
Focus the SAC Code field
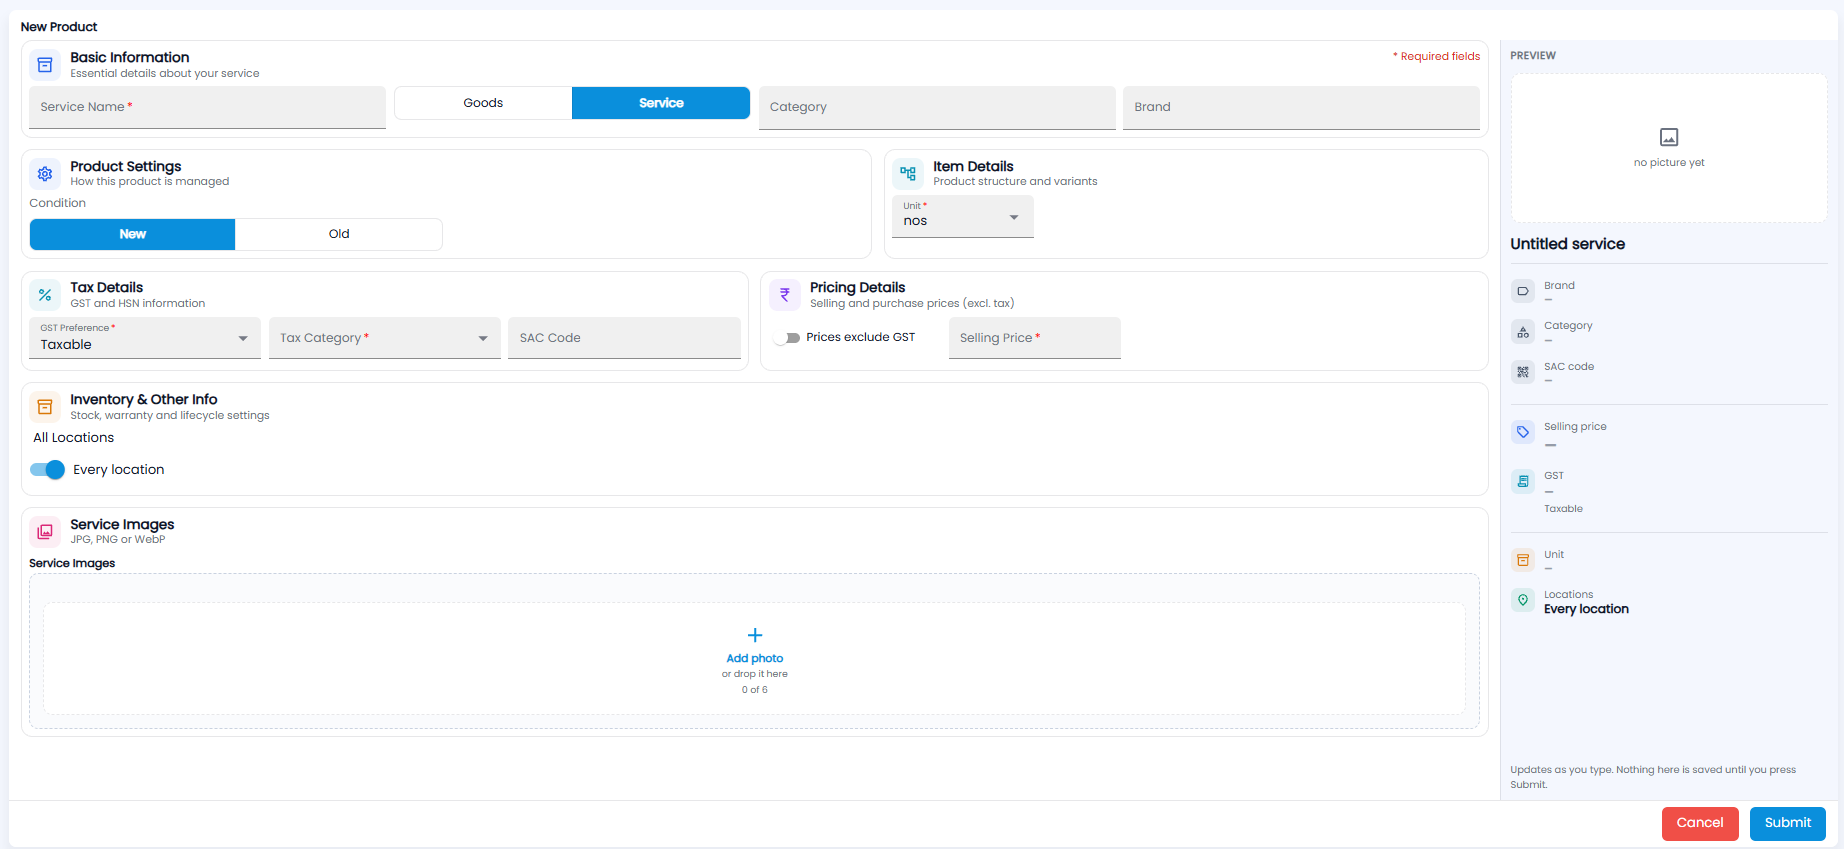624,338
